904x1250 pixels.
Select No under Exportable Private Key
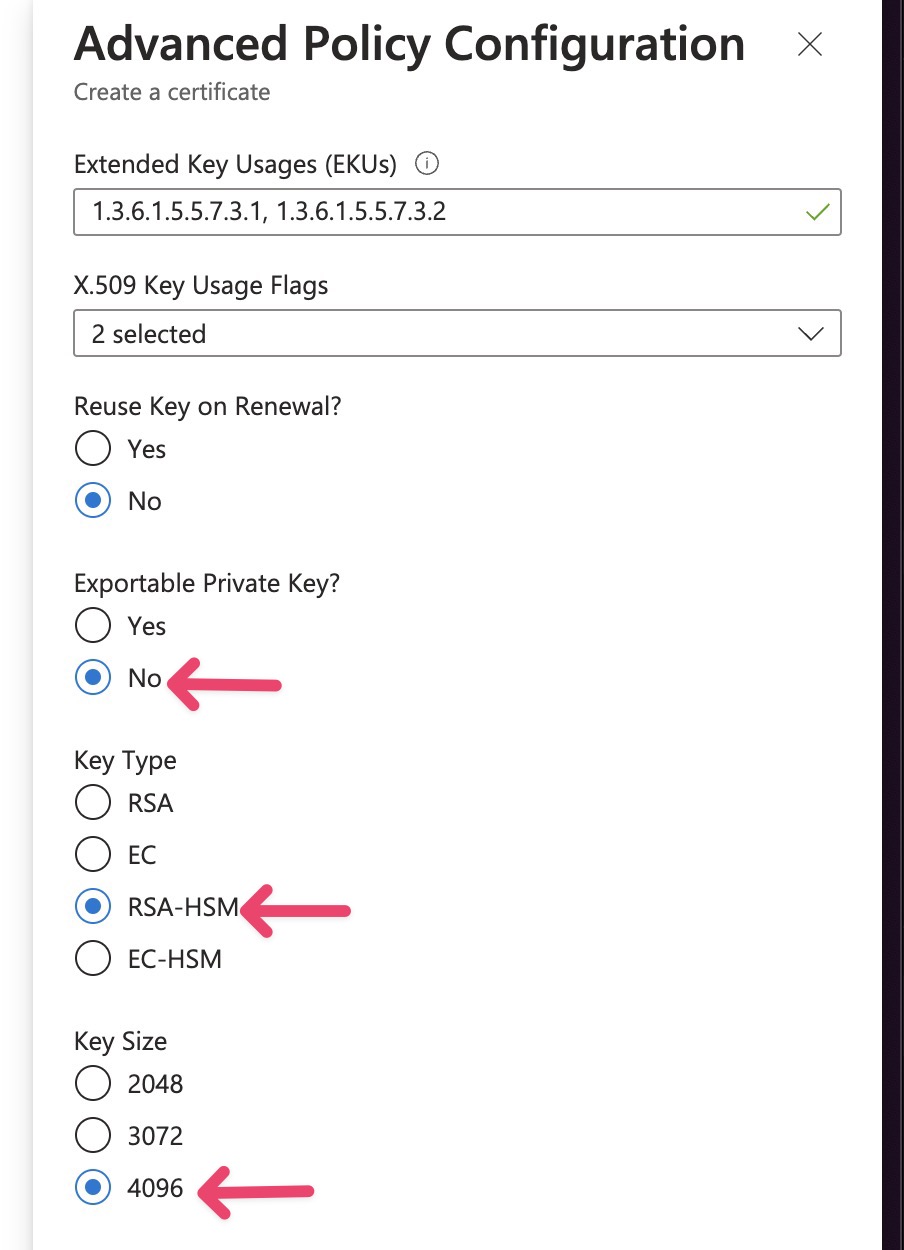pyautogui.click(x=92, y=677)
